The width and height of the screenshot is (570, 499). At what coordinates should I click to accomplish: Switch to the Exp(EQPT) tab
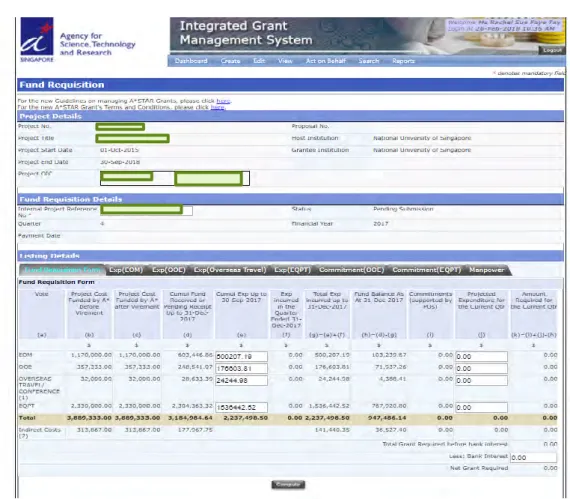[x=292, y=270]
